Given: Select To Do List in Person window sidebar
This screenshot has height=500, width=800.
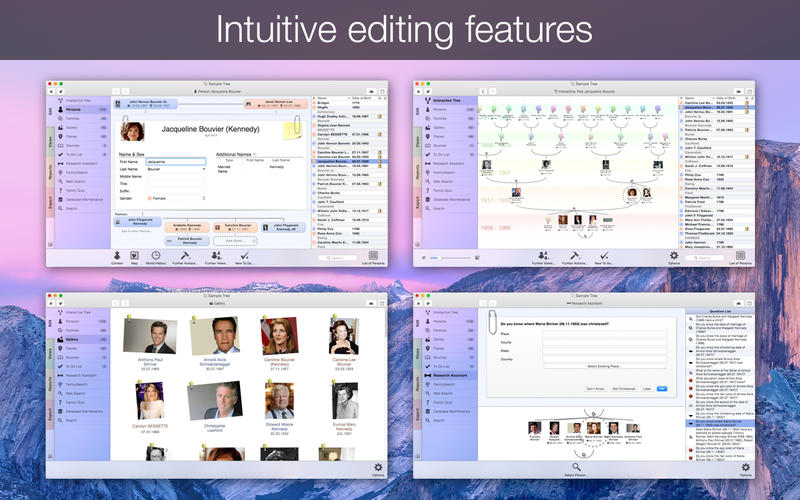Looking at the screenshot, I should (x=82, y=154).
